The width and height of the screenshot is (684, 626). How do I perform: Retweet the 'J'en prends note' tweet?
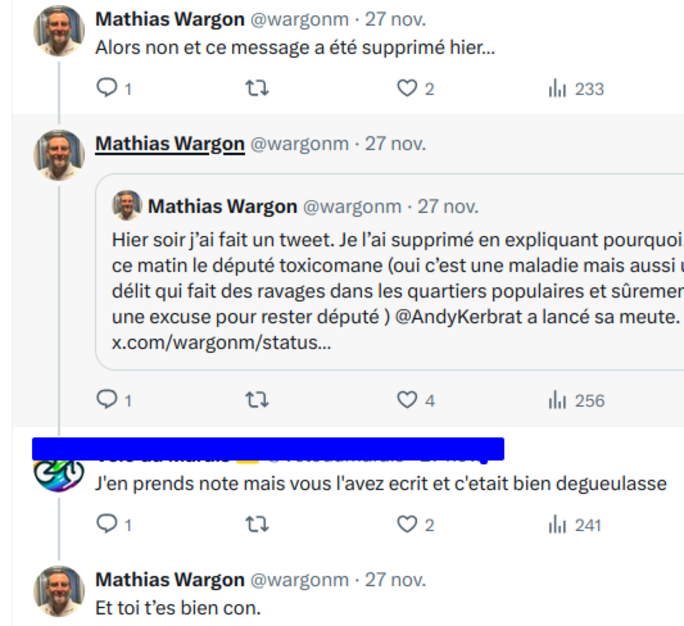[257, 524]
